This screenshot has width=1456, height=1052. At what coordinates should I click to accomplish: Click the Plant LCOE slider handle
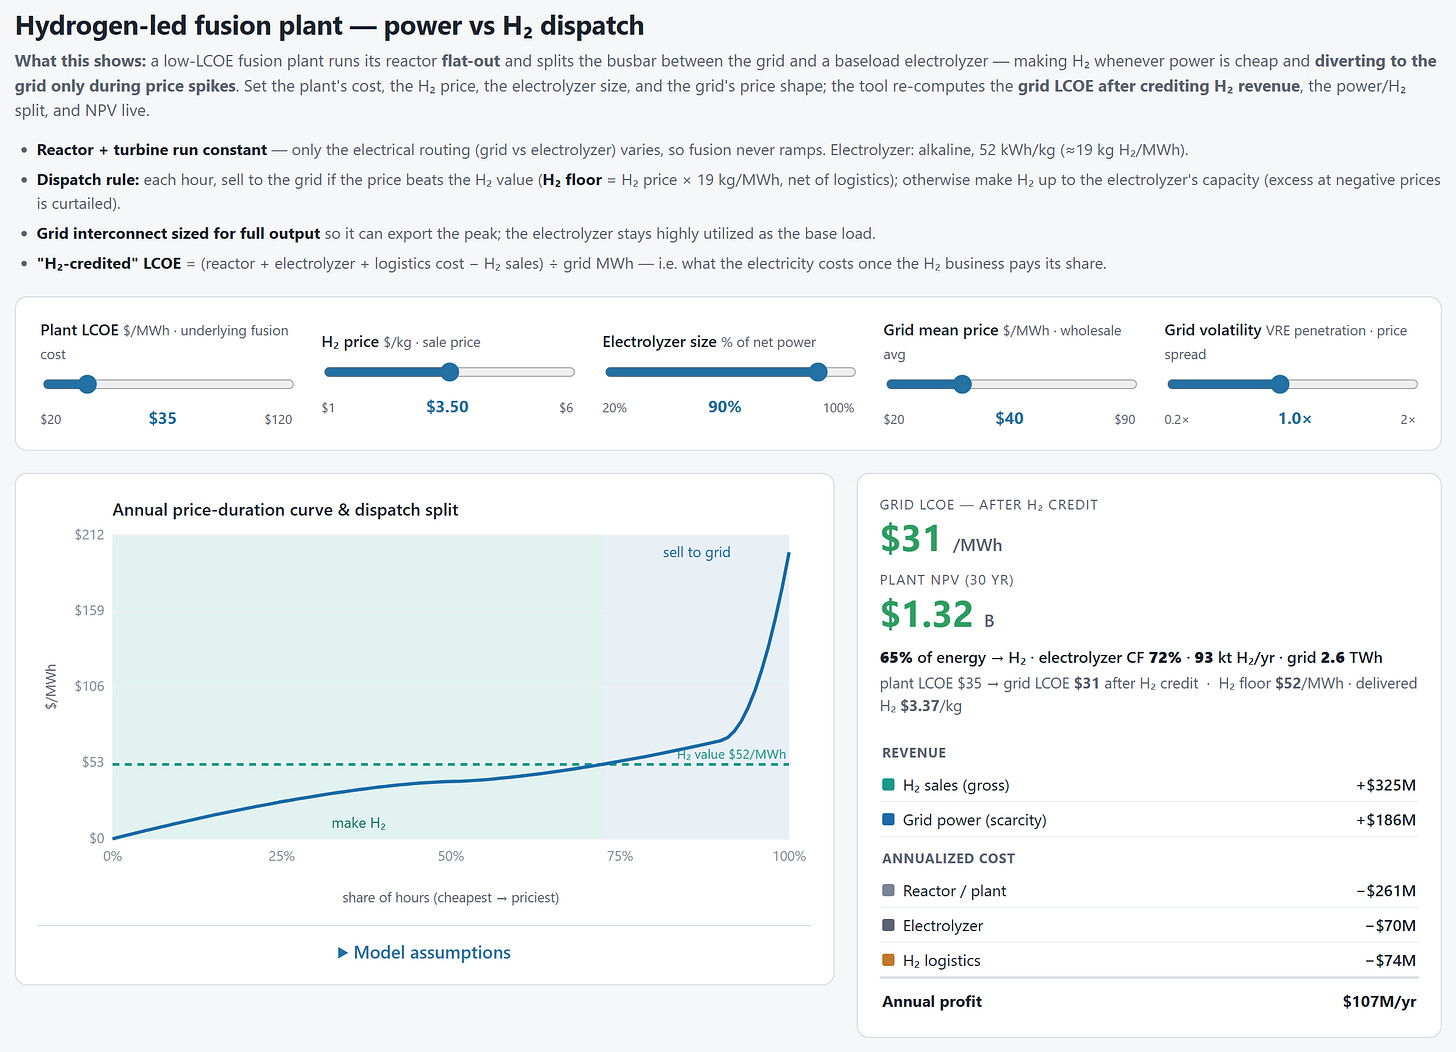[x=87, y=384]
